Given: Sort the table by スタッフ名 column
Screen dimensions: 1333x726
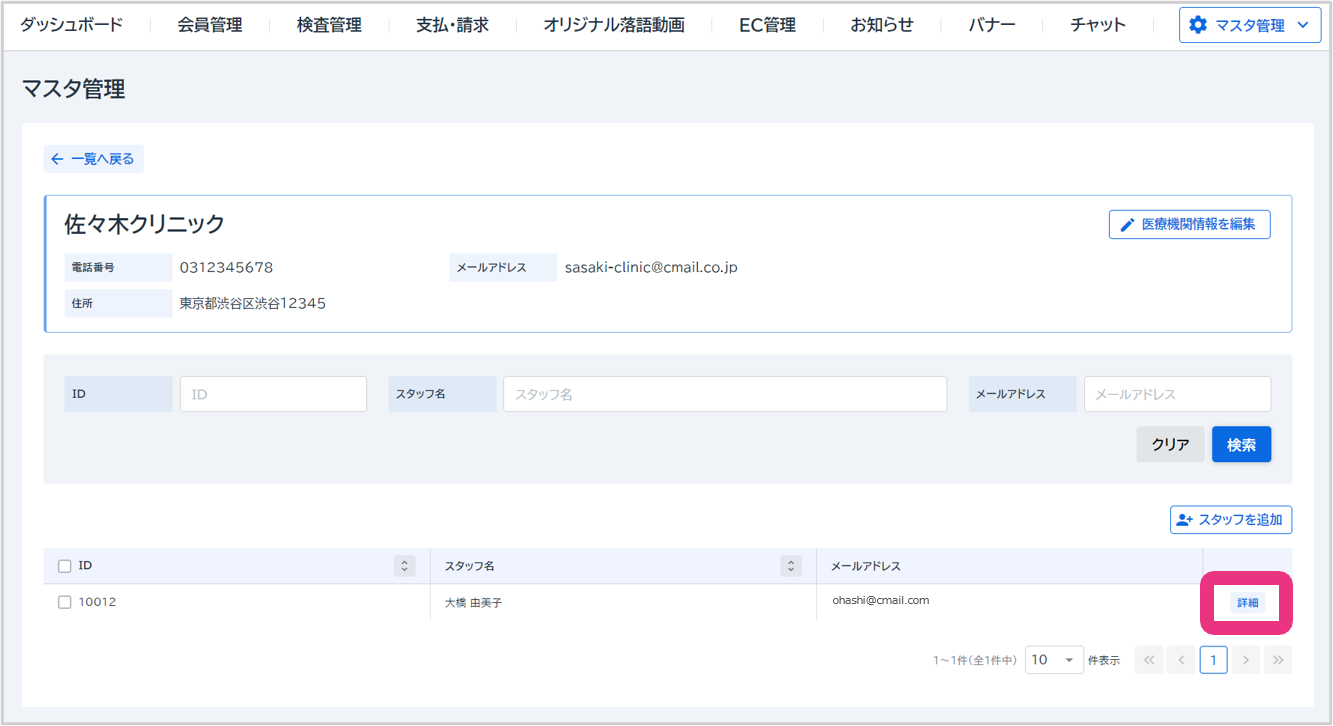Looking at the screenshot, I should point(791,566).
